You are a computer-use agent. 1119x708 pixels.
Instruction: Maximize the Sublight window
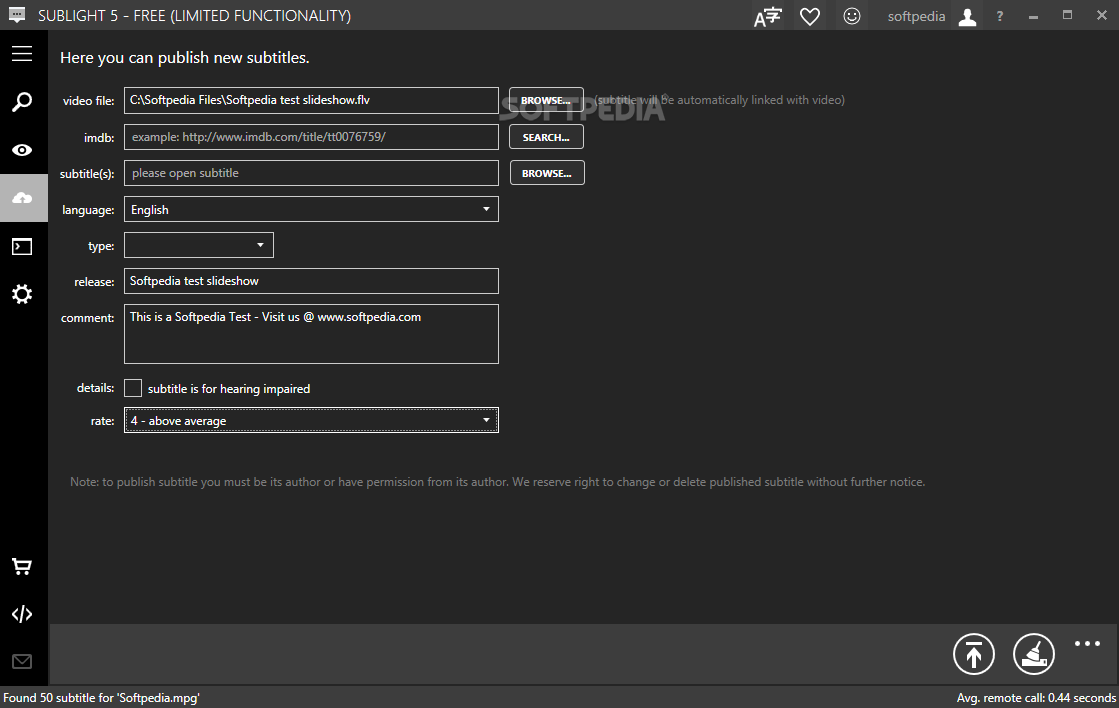(1068, 15)
